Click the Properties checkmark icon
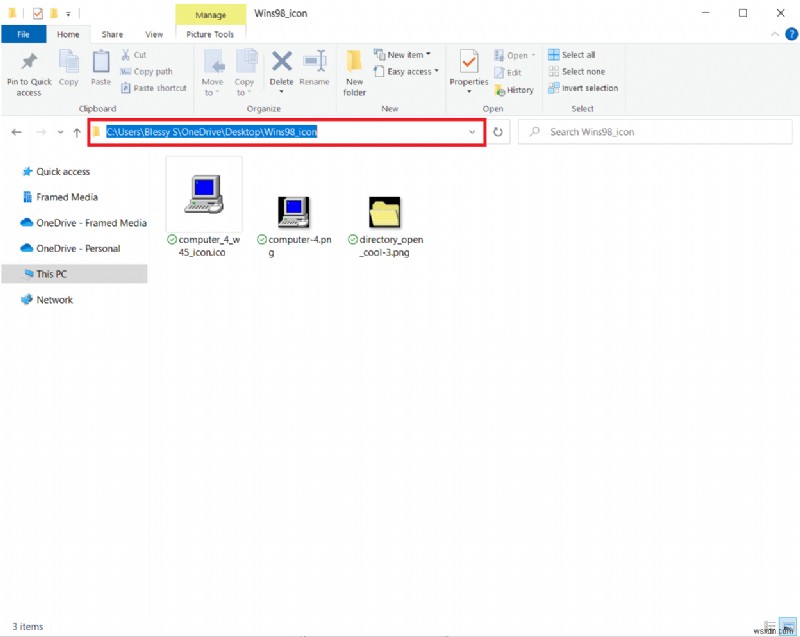 click(468, 62)
